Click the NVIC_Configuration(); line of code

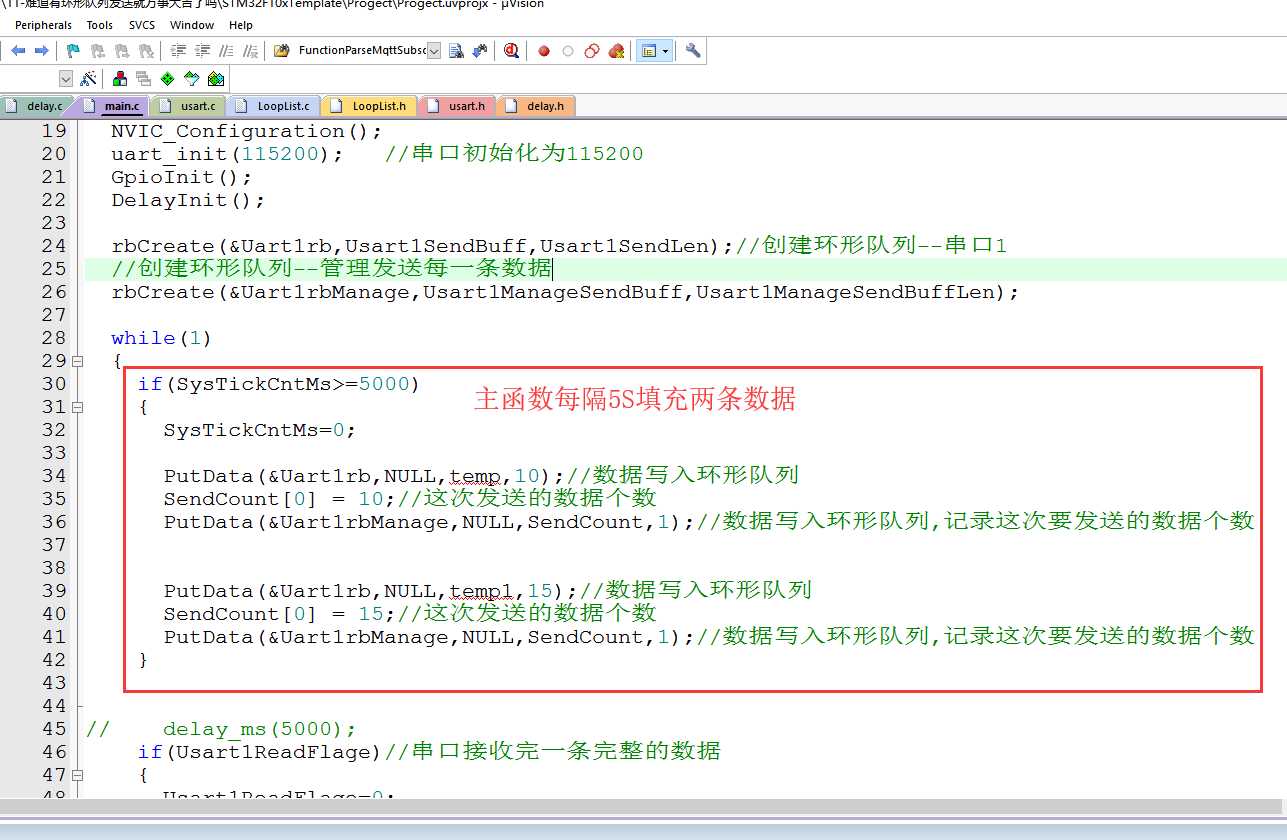click(x=247, y=131)
